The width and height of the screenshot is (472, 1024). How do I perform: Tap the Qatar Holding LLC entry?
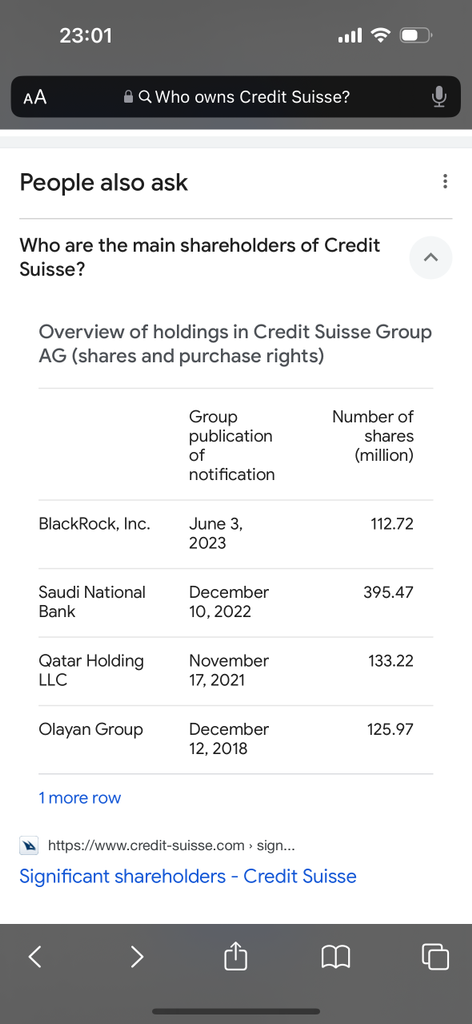(x=91, y=670)
